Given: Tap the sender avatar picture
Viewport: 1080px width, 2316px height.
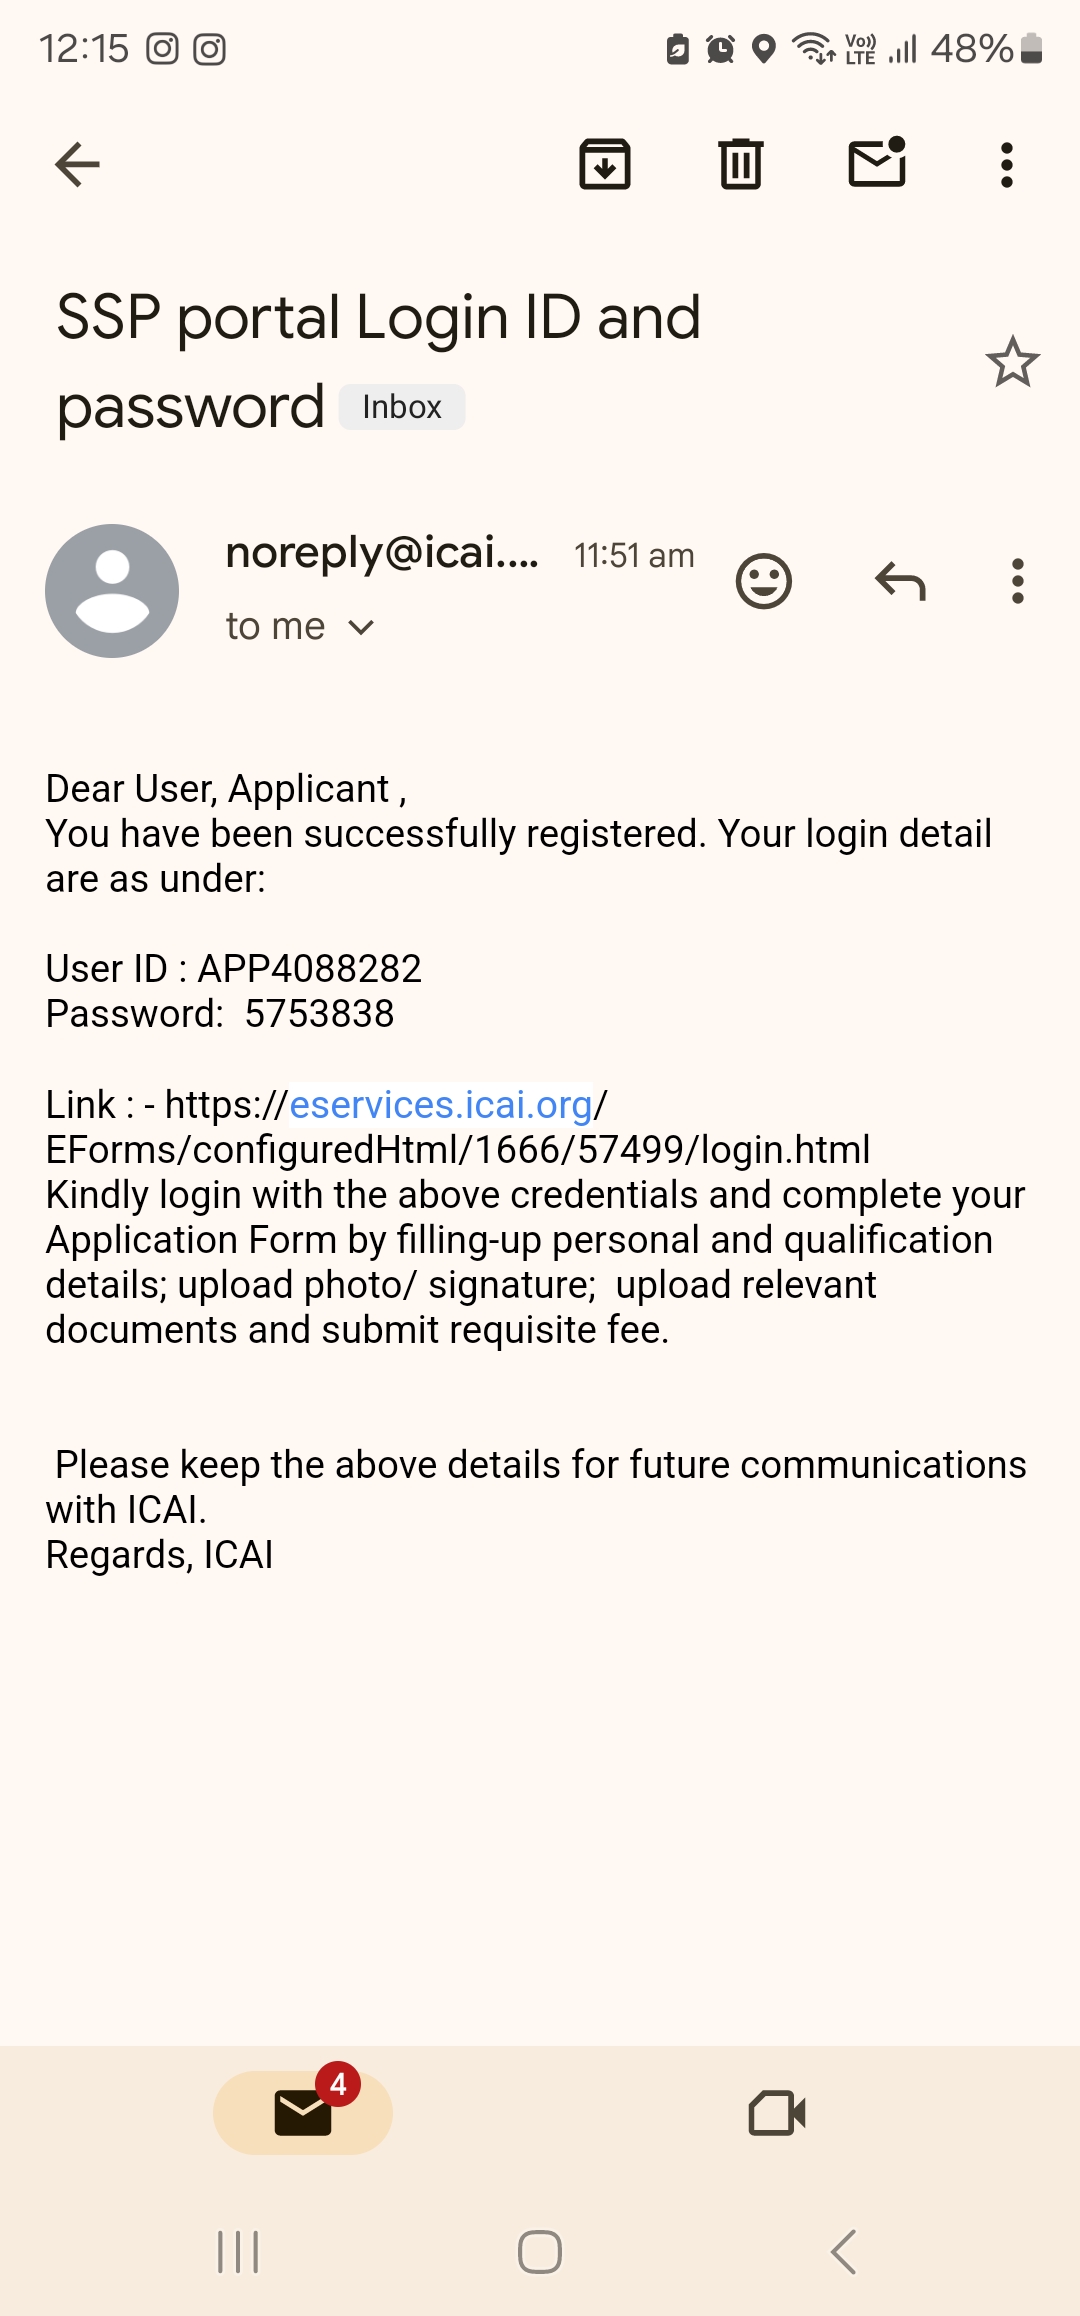Looking at the screenshot, I should (112, 591).
